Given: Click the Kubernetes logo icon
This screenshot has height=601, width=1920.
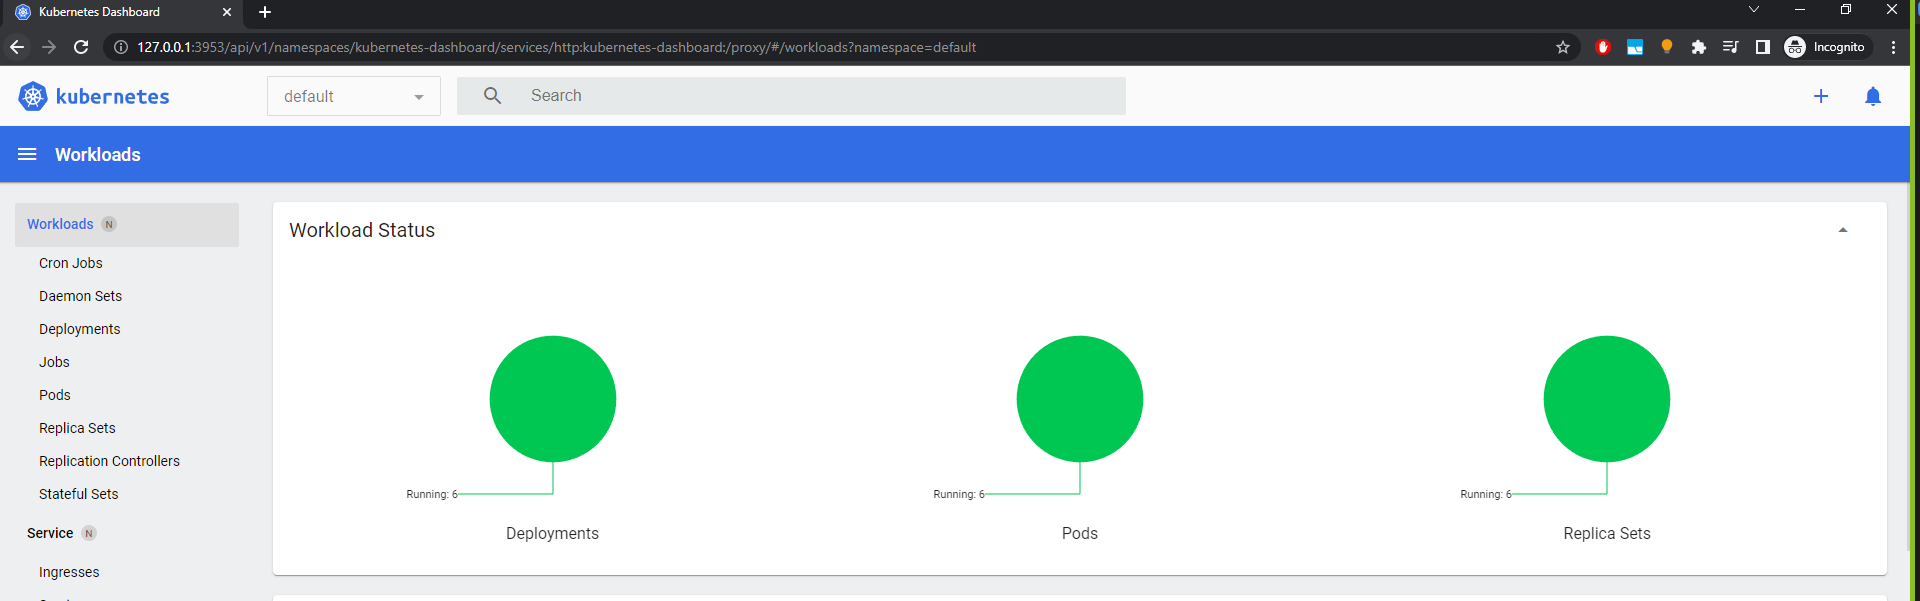Looking at the screenshot, I should point(33,96).
